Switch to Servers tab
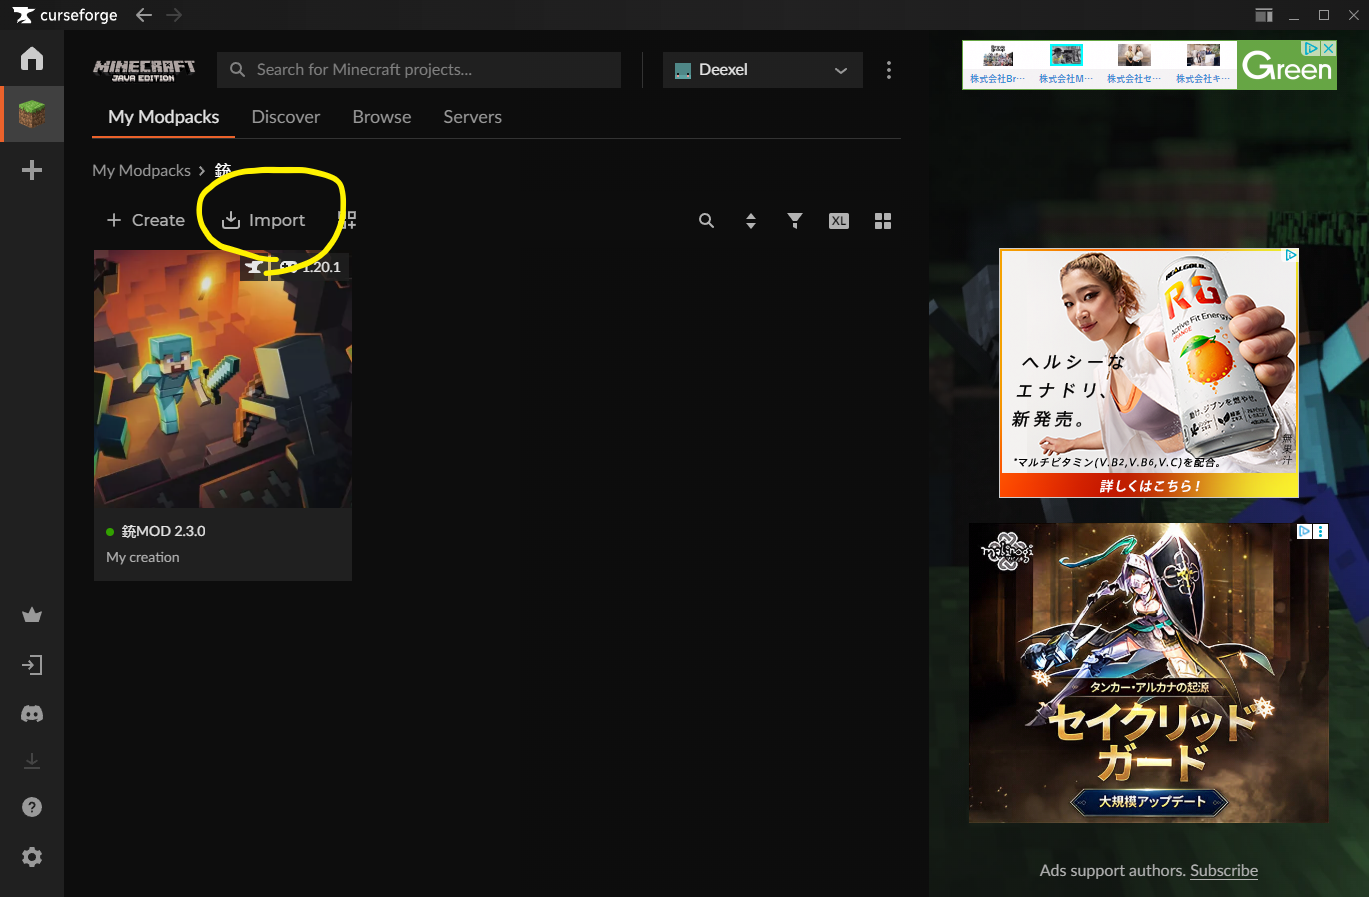The width and height of the screenshot is (1369, 897). pos(473,117)
